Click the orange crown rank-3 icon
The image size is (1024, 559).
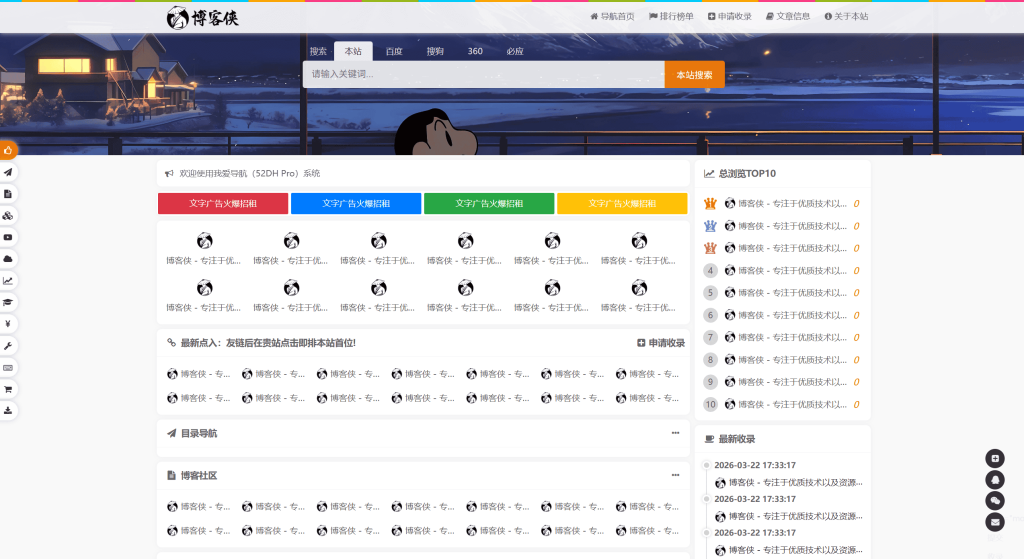click(x=711, y=248)
